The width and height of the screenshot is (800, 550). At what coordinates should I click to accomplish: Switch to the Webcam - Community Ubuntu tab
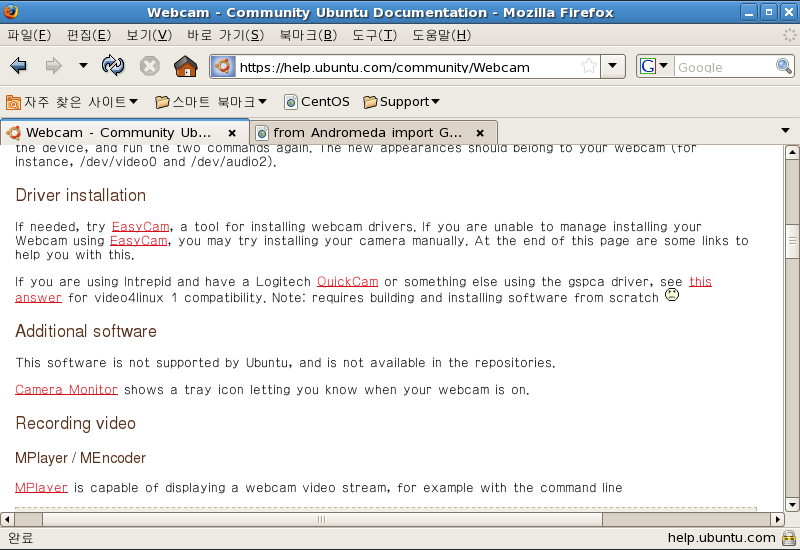click(x=117, y=133)
